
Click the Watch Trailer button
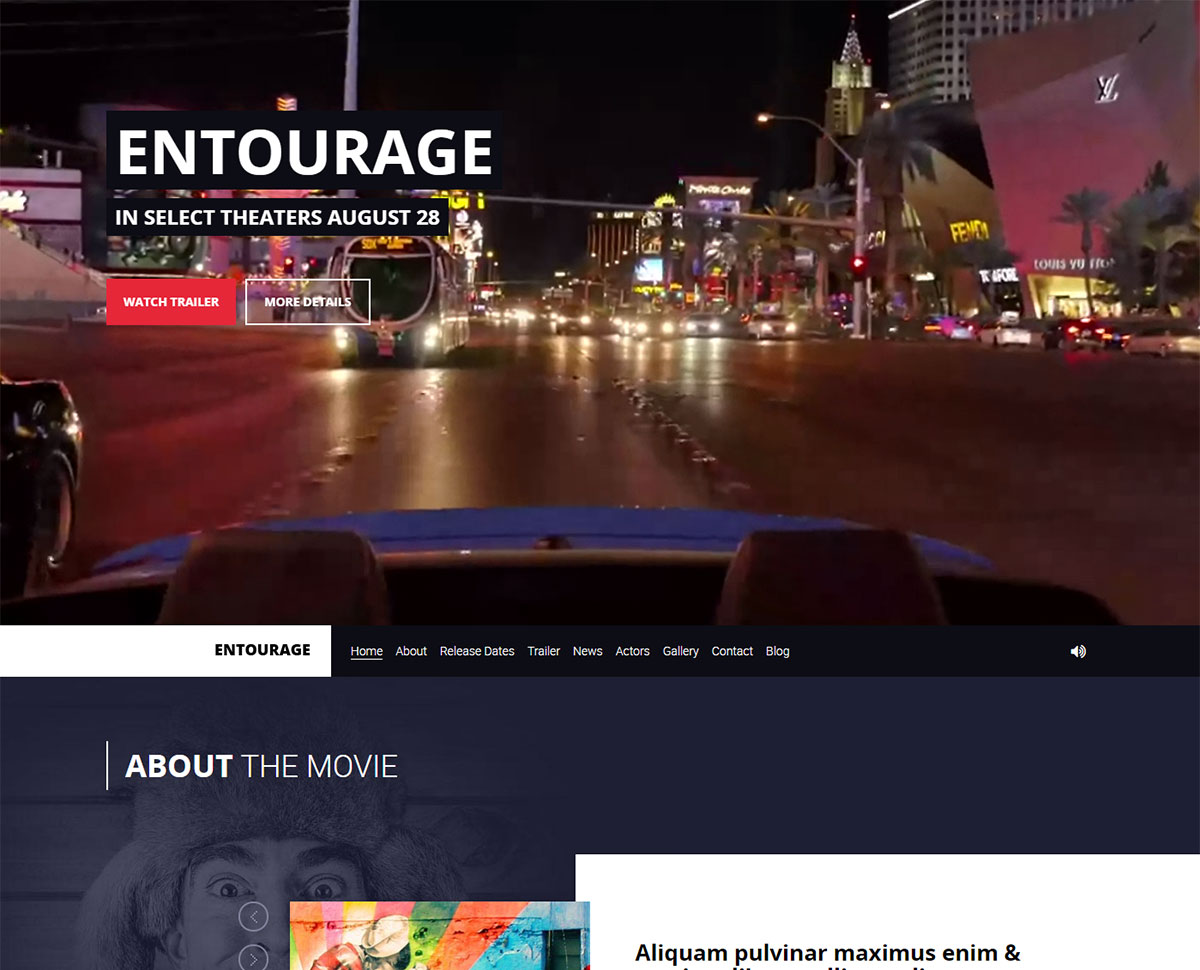click(171, 302)
